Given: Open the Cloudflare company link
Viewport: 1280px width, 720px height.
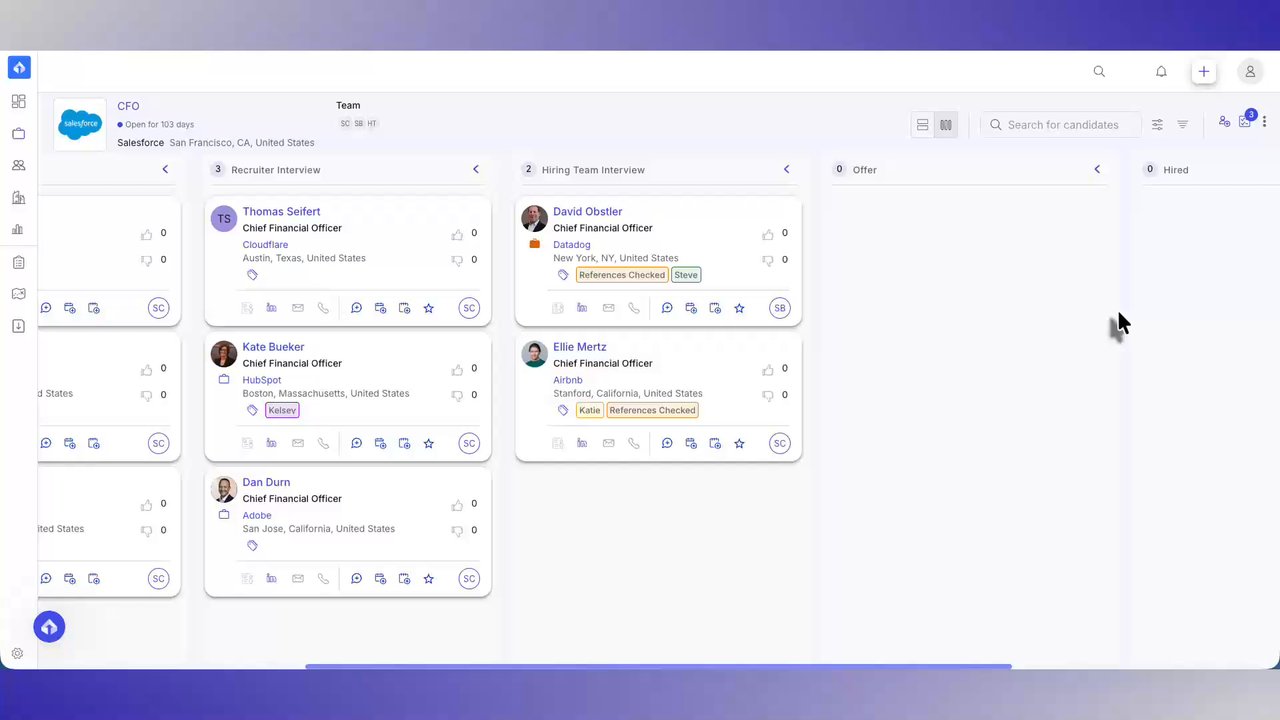Looking at the screenshot, I should 265,245.
